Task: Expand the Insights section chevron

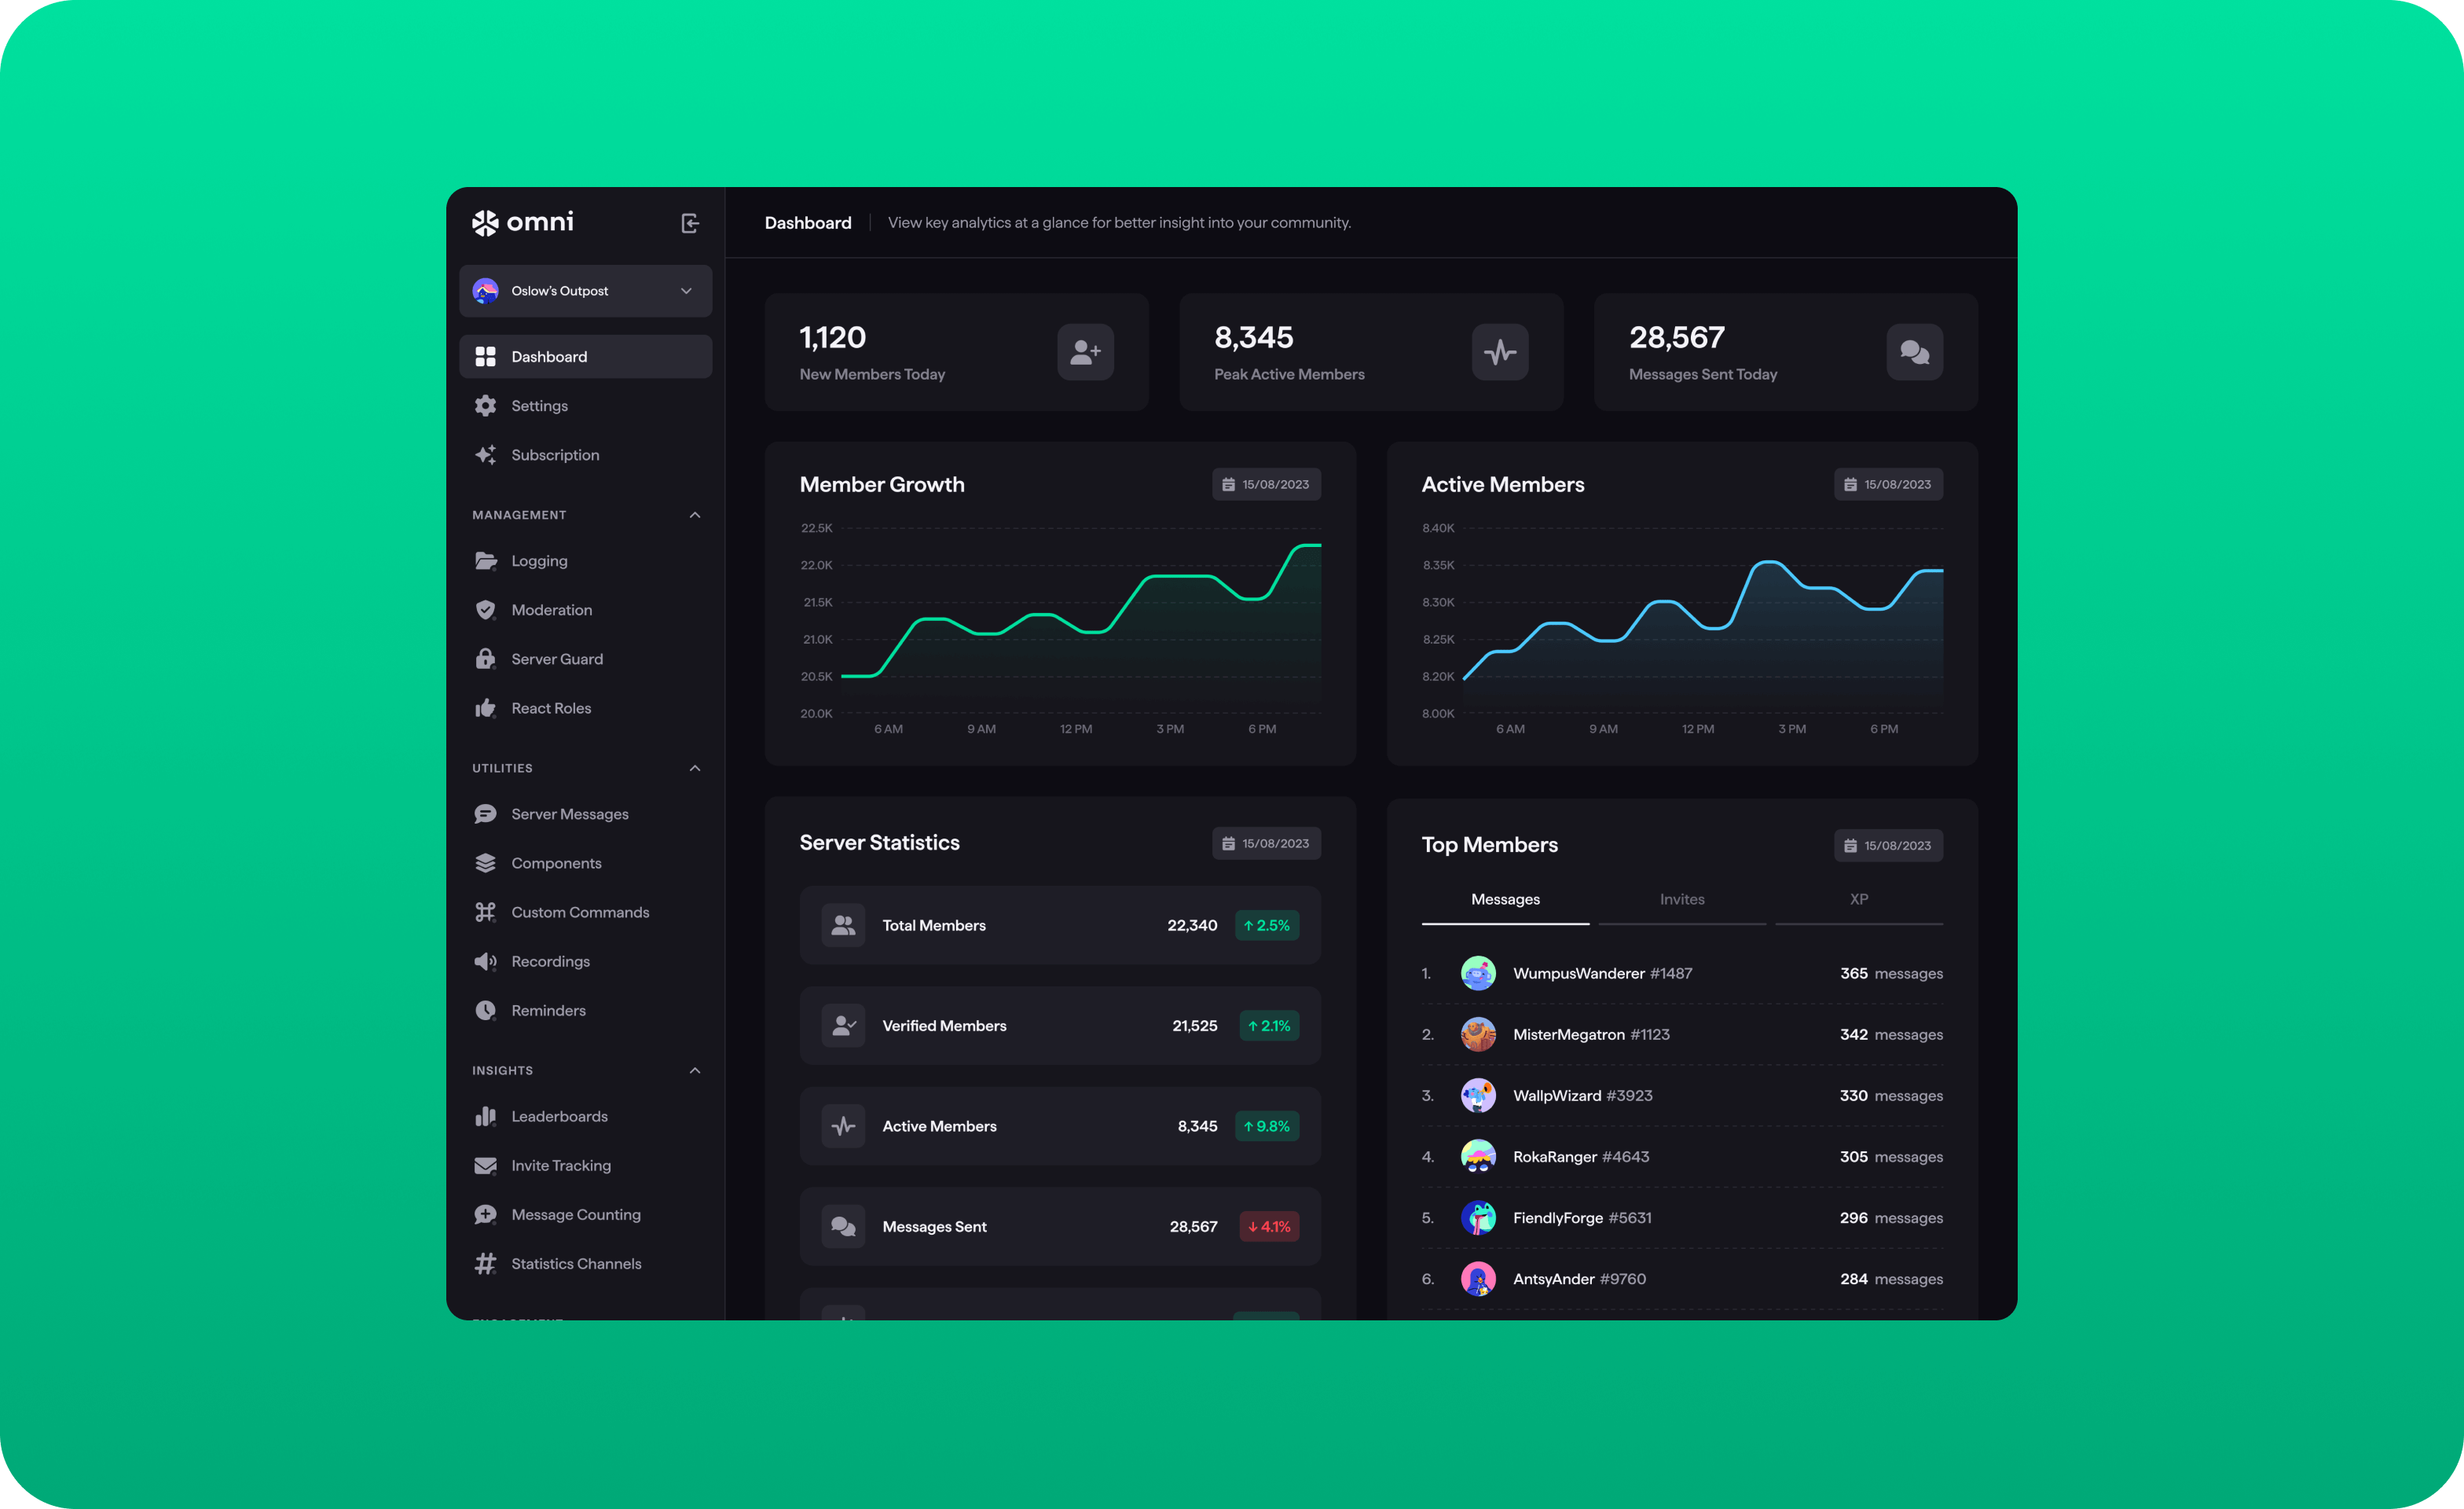Action: pos(695,1069)
